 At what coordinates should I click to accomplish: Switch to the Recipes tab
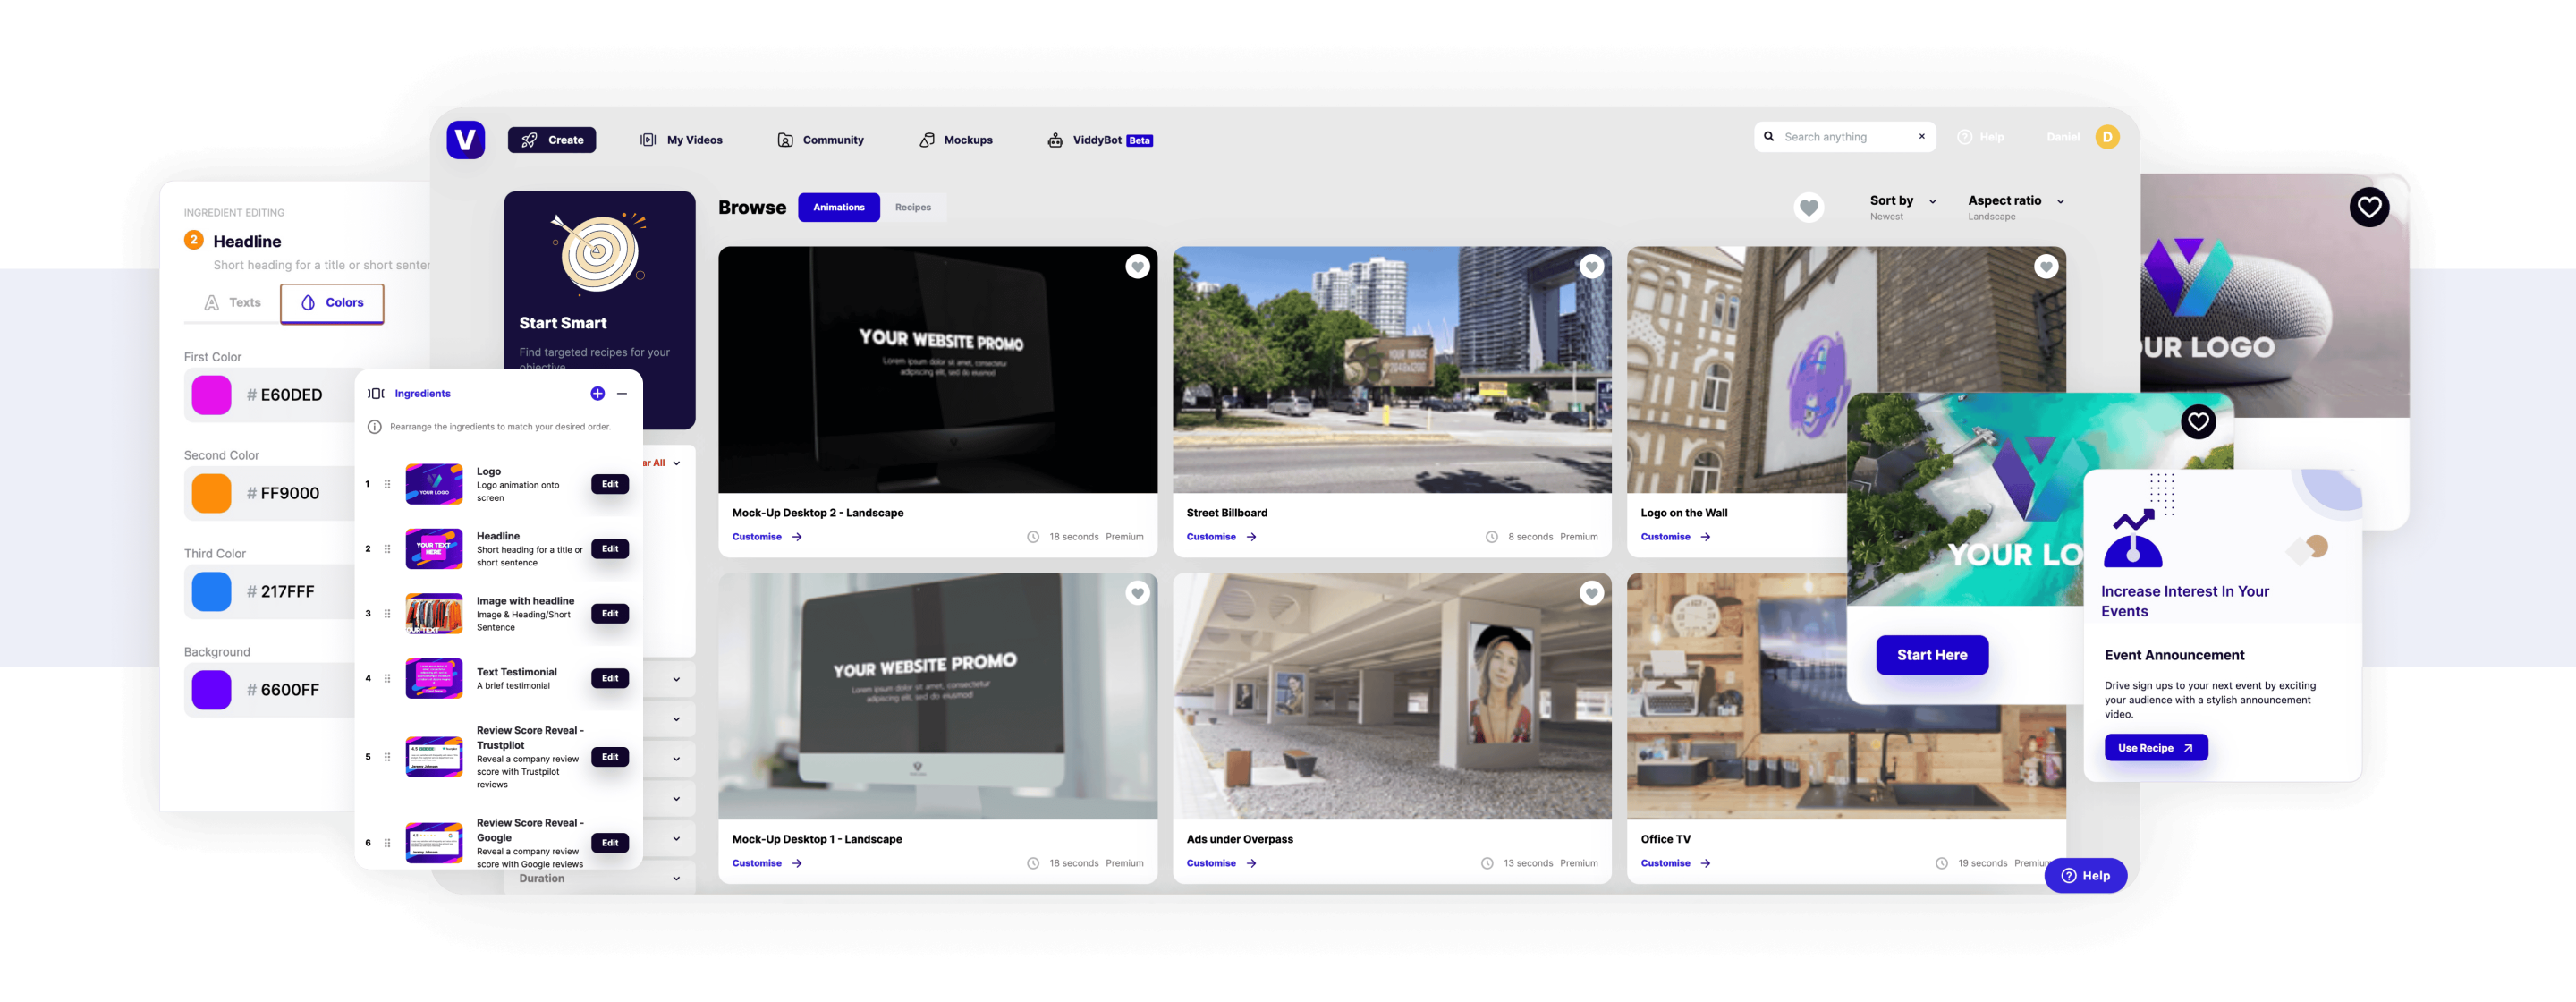[x=912, y=208]
